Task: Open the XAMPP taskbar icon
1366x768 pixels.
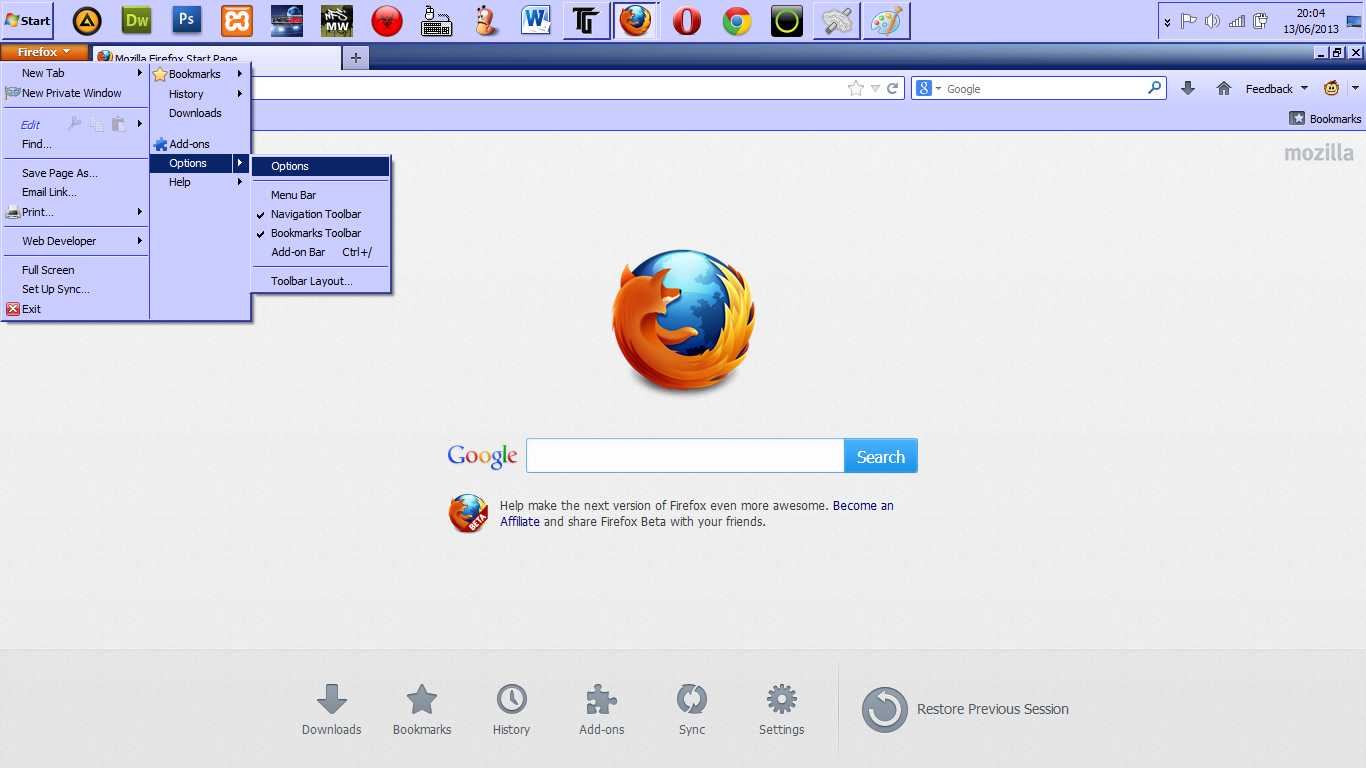Action: pos(237,20)
